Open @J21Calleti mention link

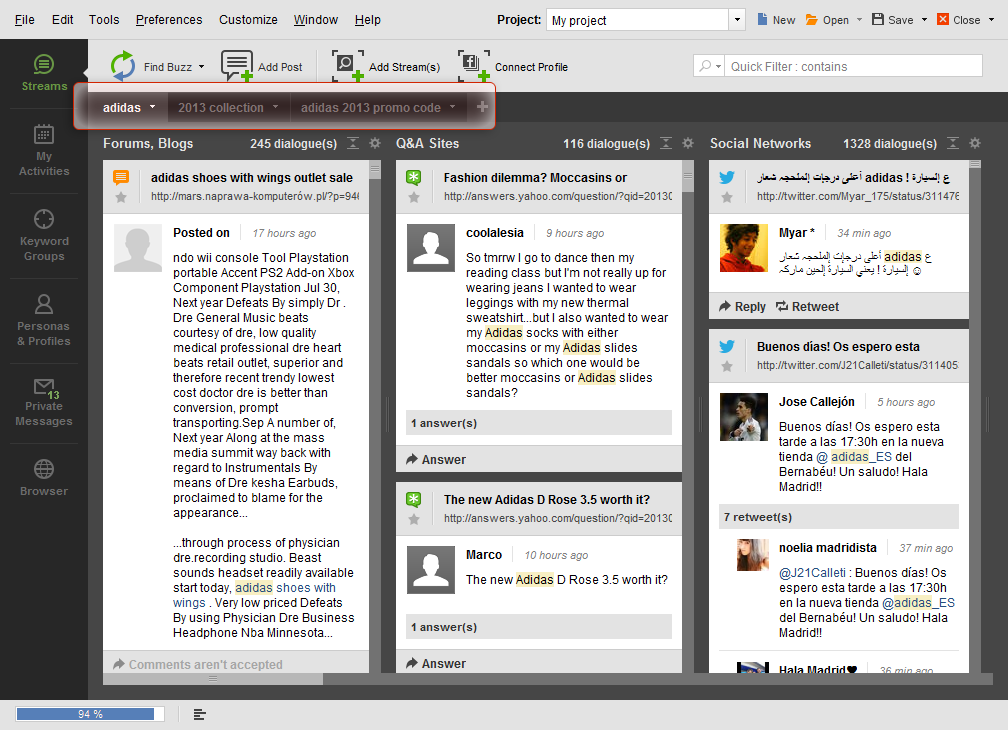[x=813, y=573]
